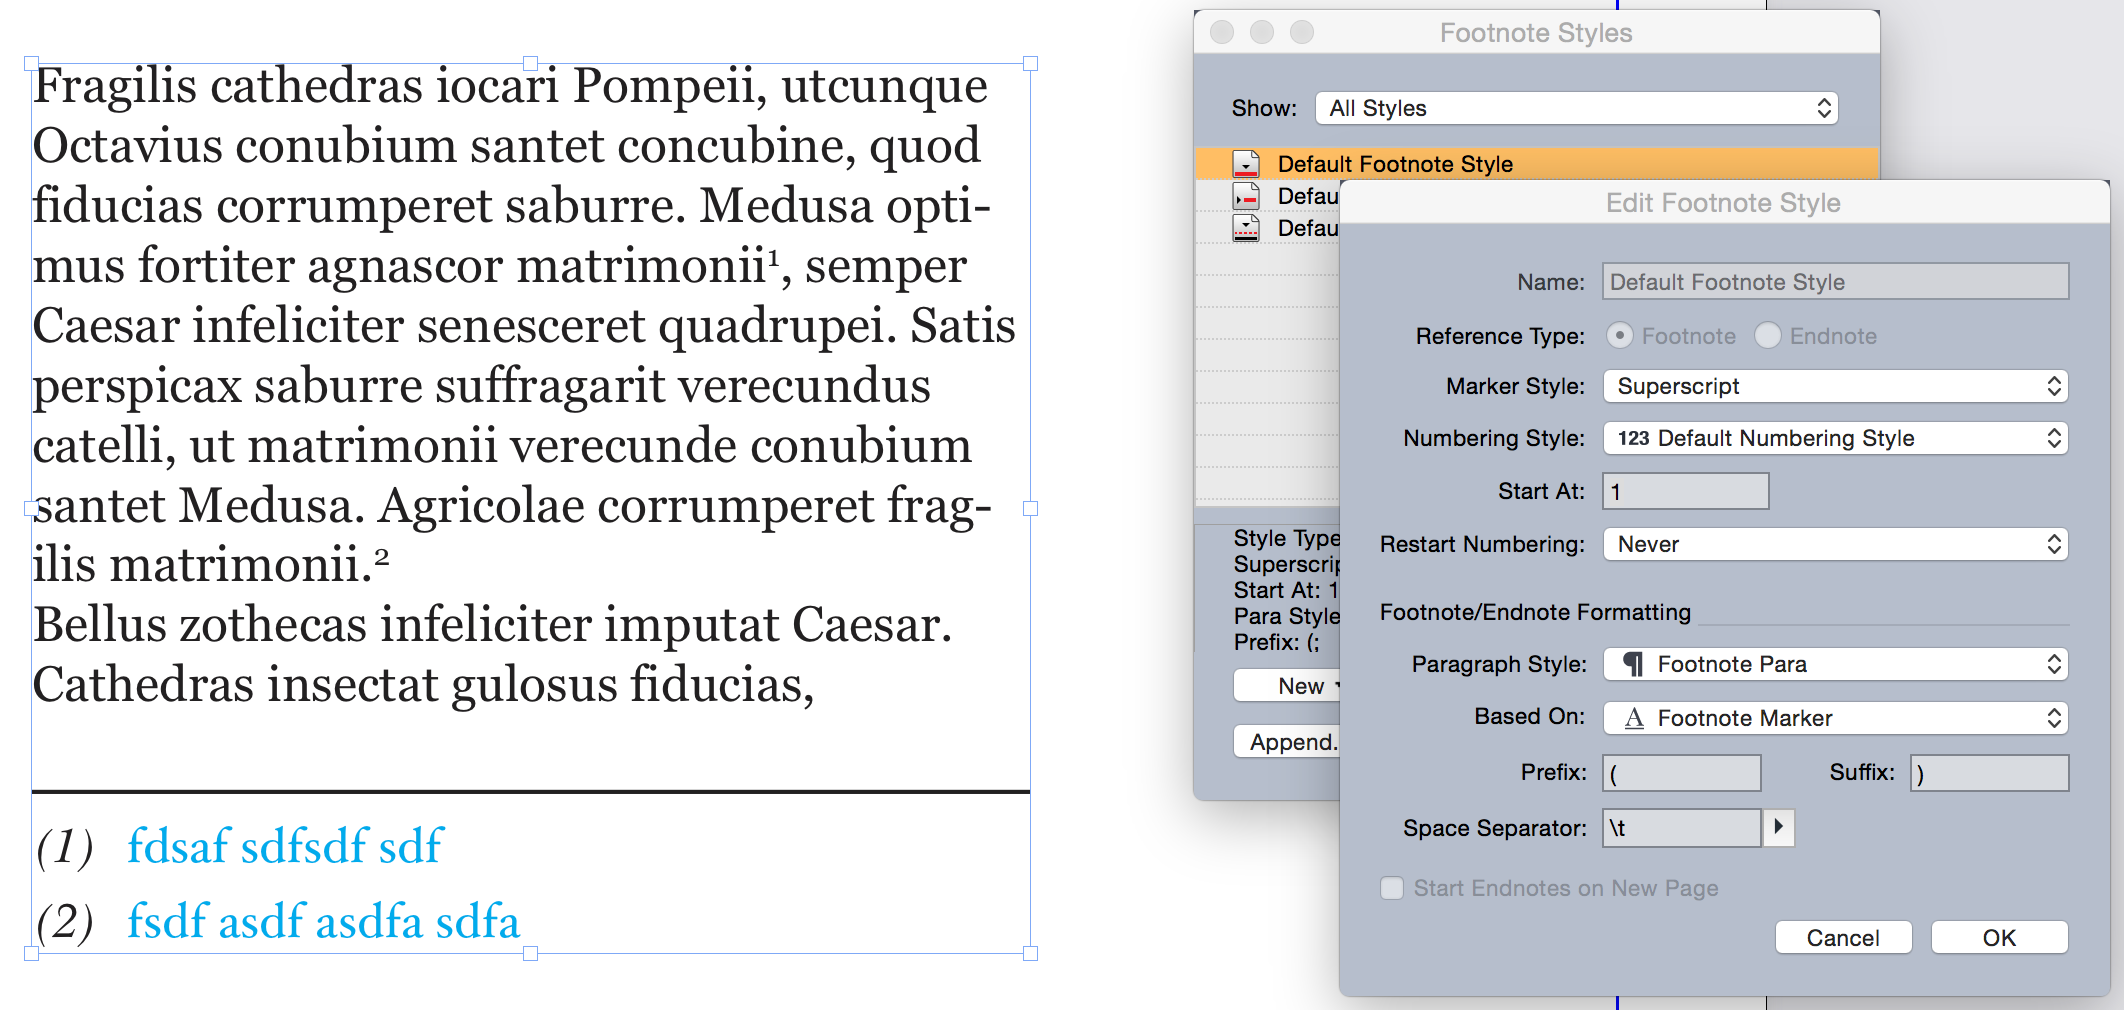Open the Space Separator arrow menu
The height and width of the screenshot is (1010, 2124).
pos(1778,827)
